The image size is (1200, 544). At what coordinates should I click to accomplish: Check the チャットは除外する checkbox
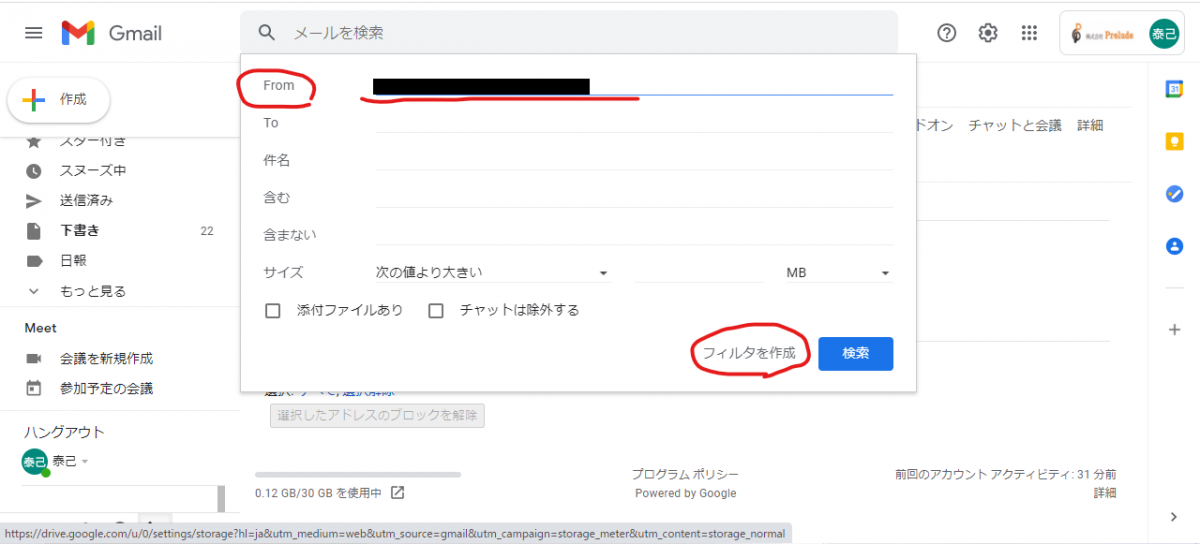click(436, 311)
